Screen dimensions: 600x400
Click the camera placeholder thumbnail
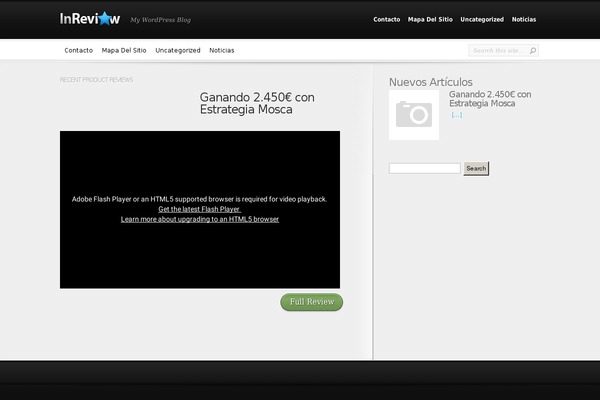tap(414, 115)
